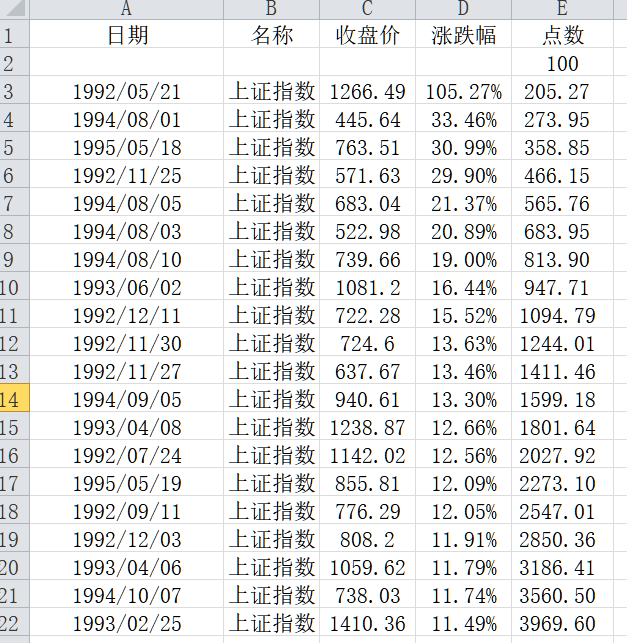Select column A header
The image size is (627, 643).
pyautogui.click(x=126, y=9)
